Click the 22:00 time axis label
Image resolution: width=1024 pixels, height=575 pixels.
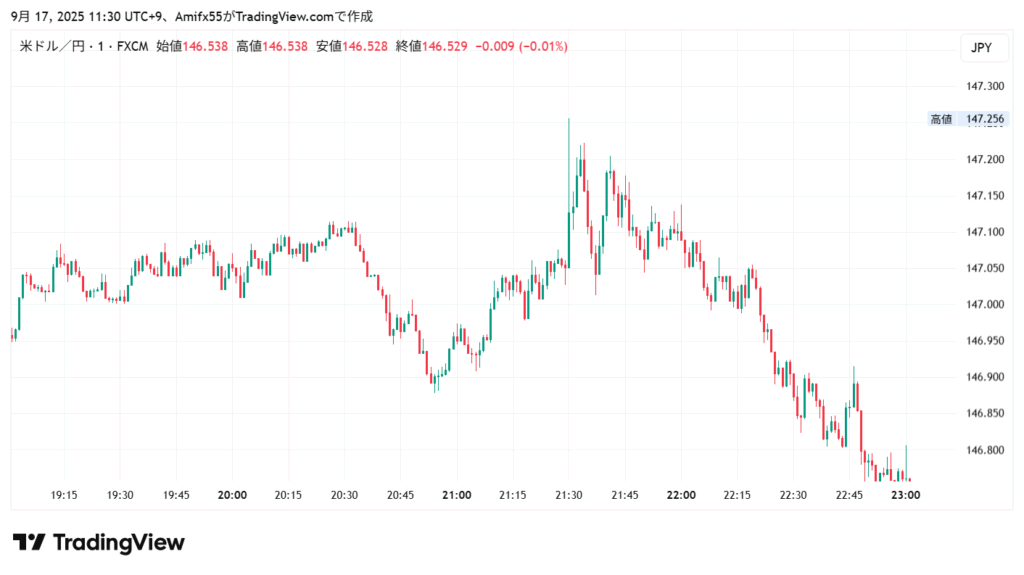point(682,494)
